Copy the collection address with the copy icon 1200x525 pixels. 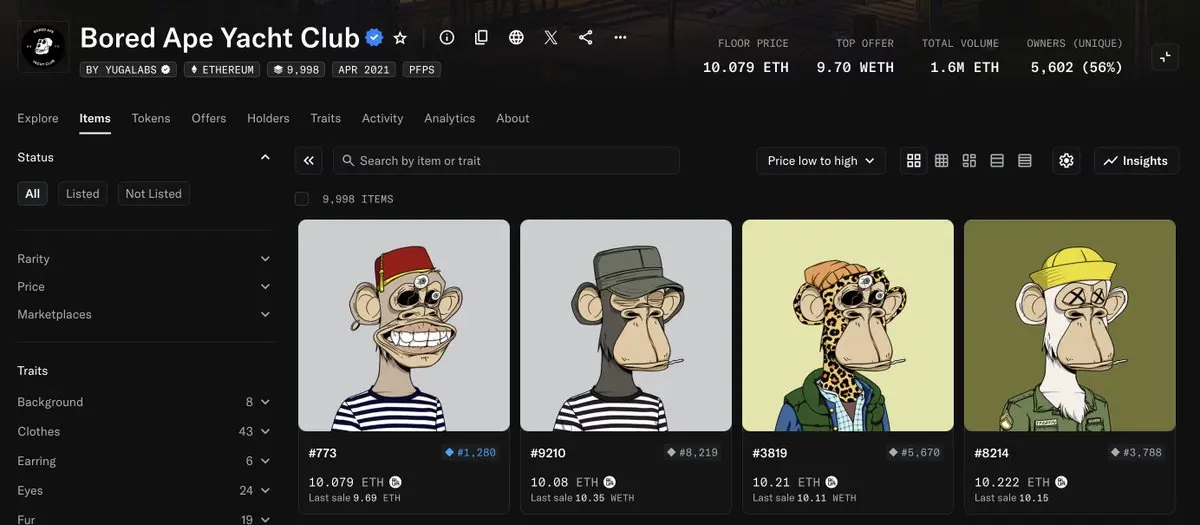click(481, 38)
